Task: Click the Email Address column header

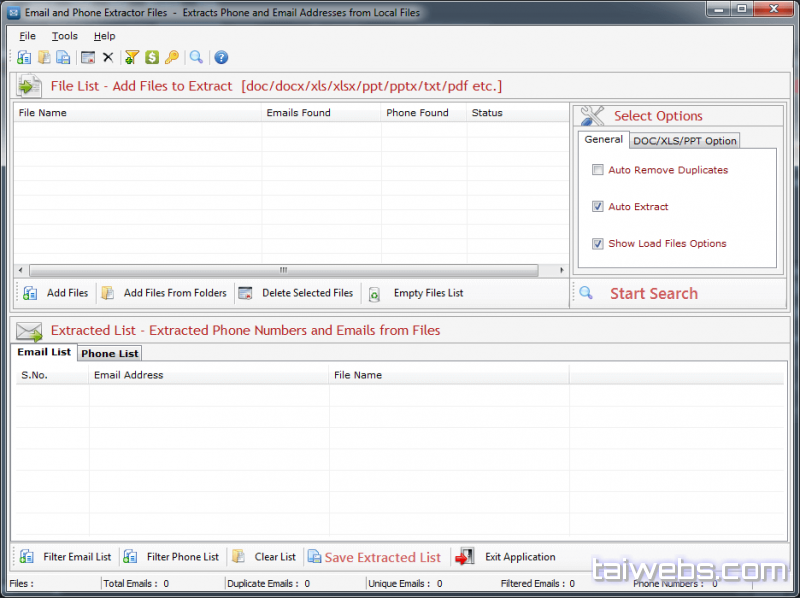Action: click(128, 375)
